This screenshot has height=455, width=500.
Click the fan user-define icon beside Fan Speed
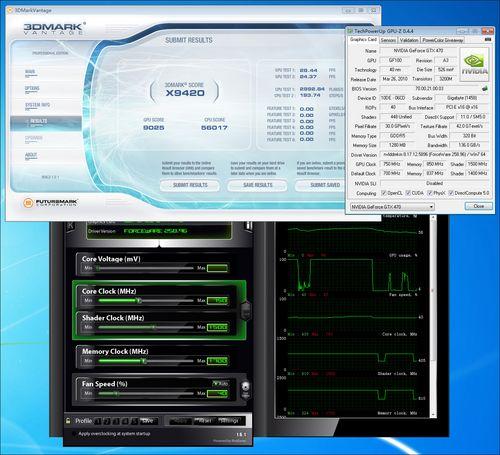tap(246, 390)
